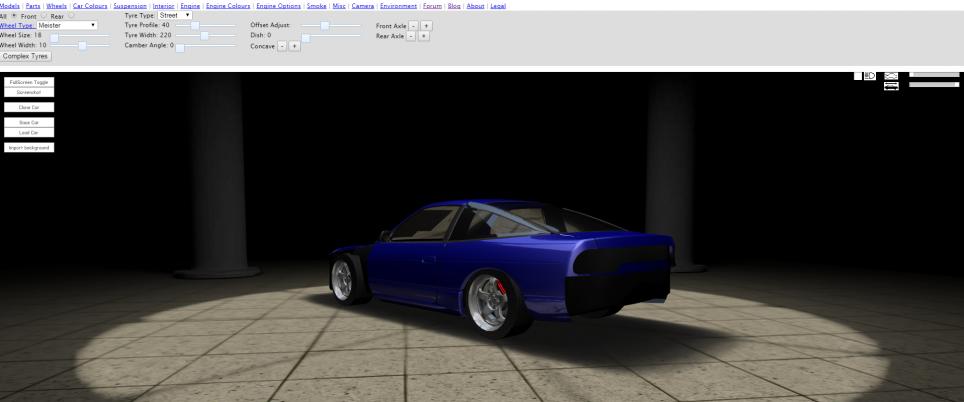
Task: Click the white square icon beside the headlights
Action: click(858, 76)
